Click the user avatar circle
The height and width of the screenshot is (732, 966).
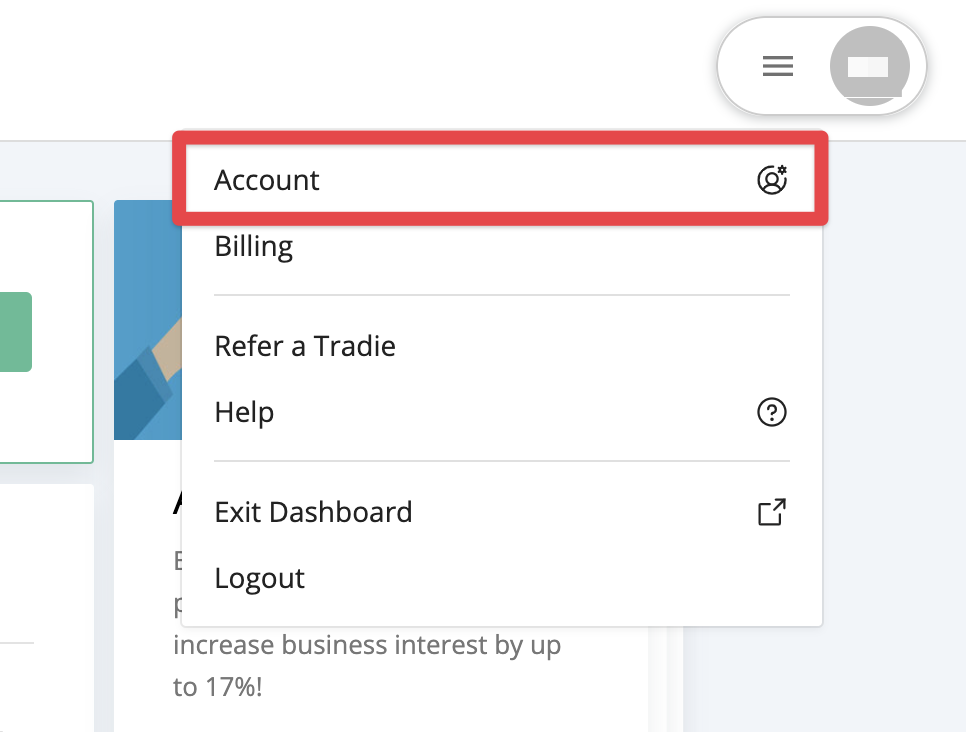[x=869, y=67]
